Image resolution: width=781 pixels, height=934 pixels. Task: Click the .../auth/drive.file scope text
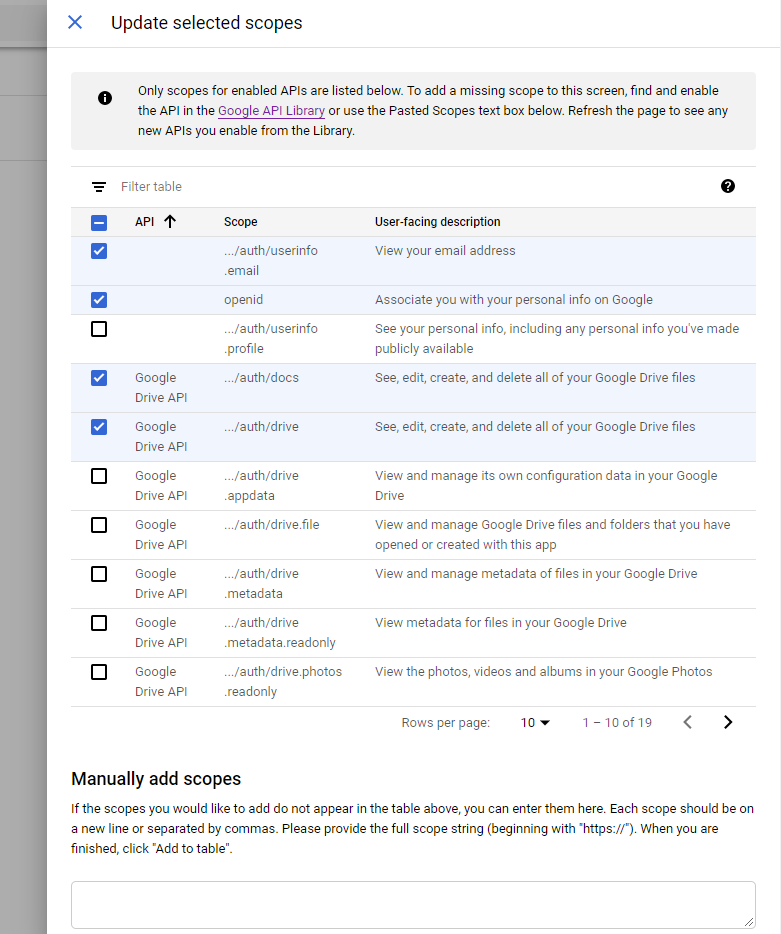click(272, 525)
